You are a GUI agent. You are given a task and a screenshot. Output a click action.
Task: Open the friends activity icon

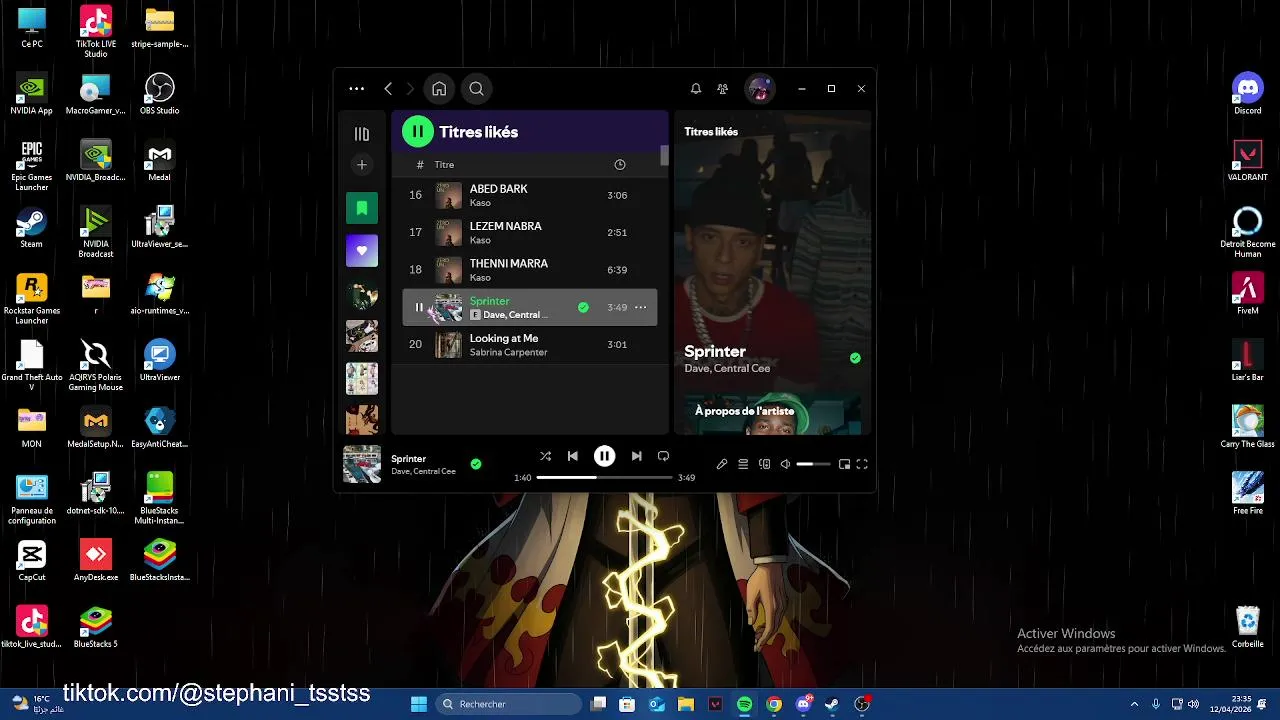click(x=723, y=89)
